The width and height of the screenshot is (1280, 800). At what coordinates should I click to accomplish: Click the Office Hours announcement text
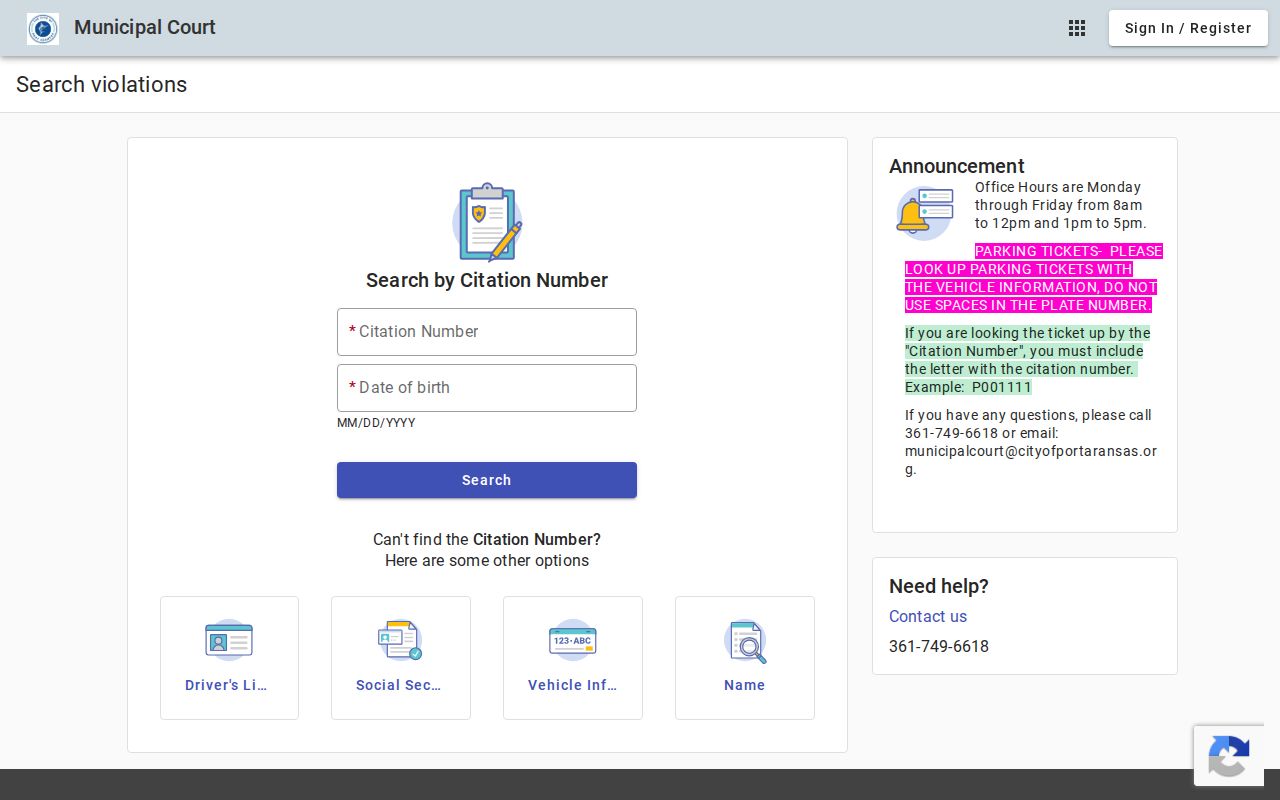(x=1061, y=205)
